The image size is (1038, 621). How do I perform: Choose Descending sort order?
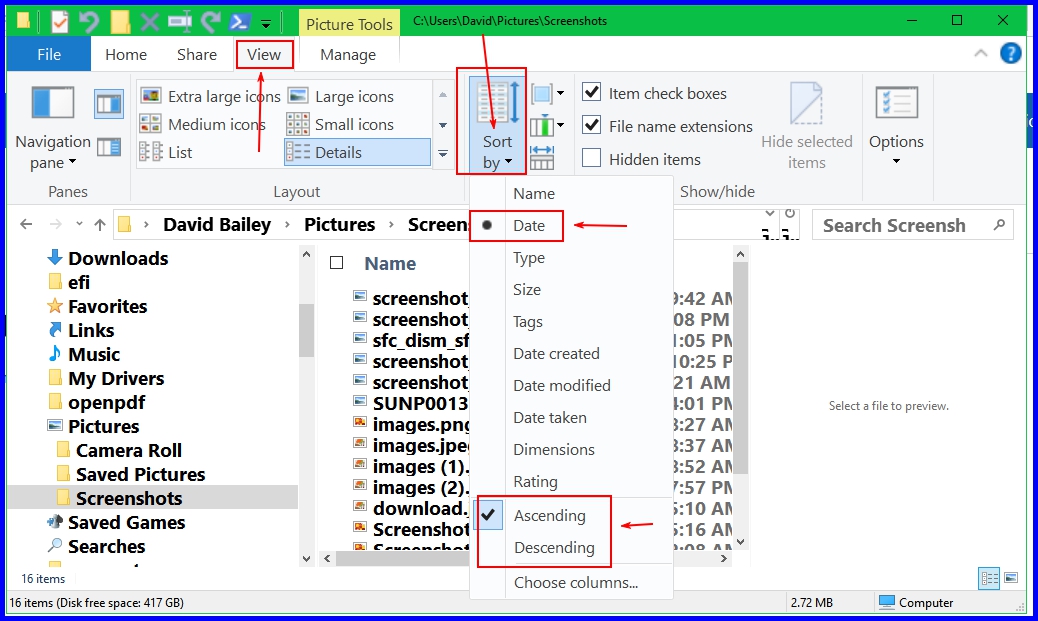tap(553, 548)
